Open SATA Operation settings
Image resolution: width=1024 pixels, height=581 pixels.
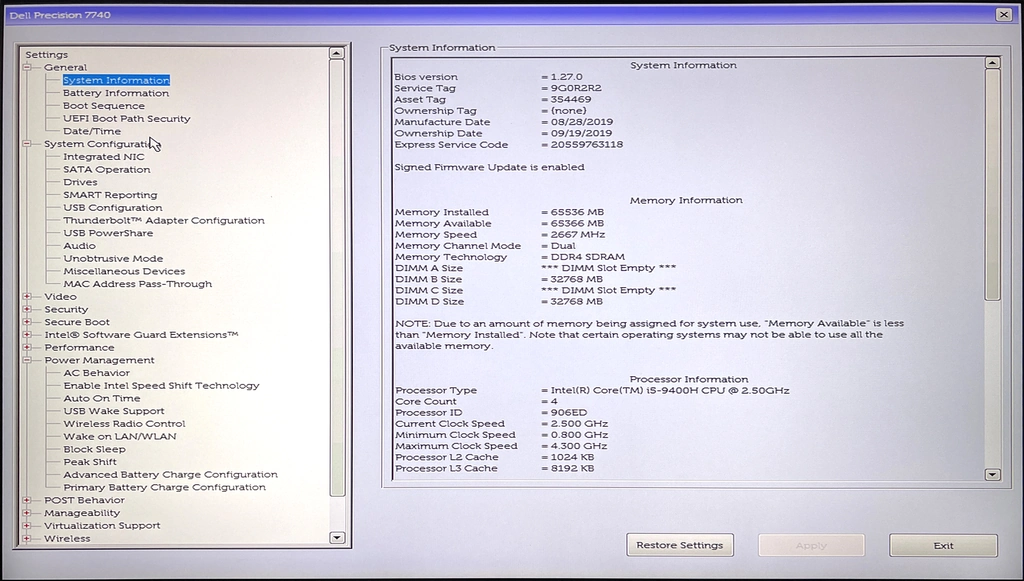pos(106,169)
